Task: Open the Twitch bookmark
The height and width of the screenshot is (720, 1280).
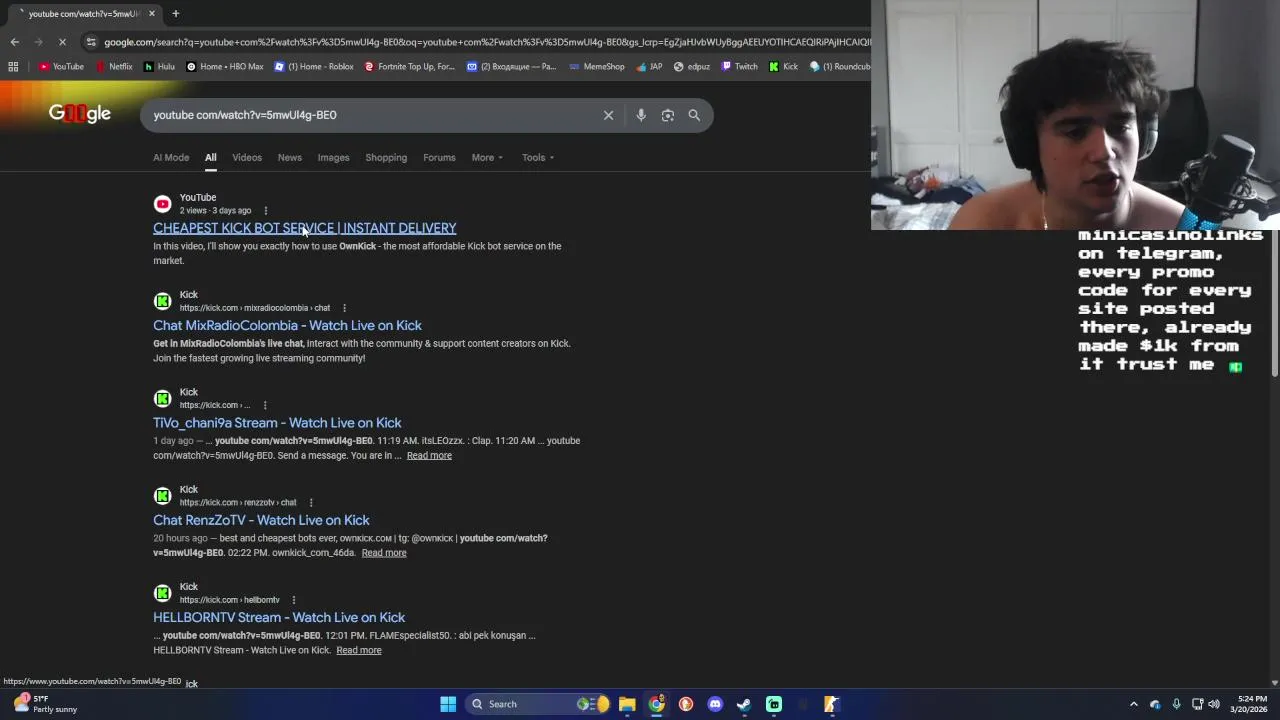Action: click(740, 67)
